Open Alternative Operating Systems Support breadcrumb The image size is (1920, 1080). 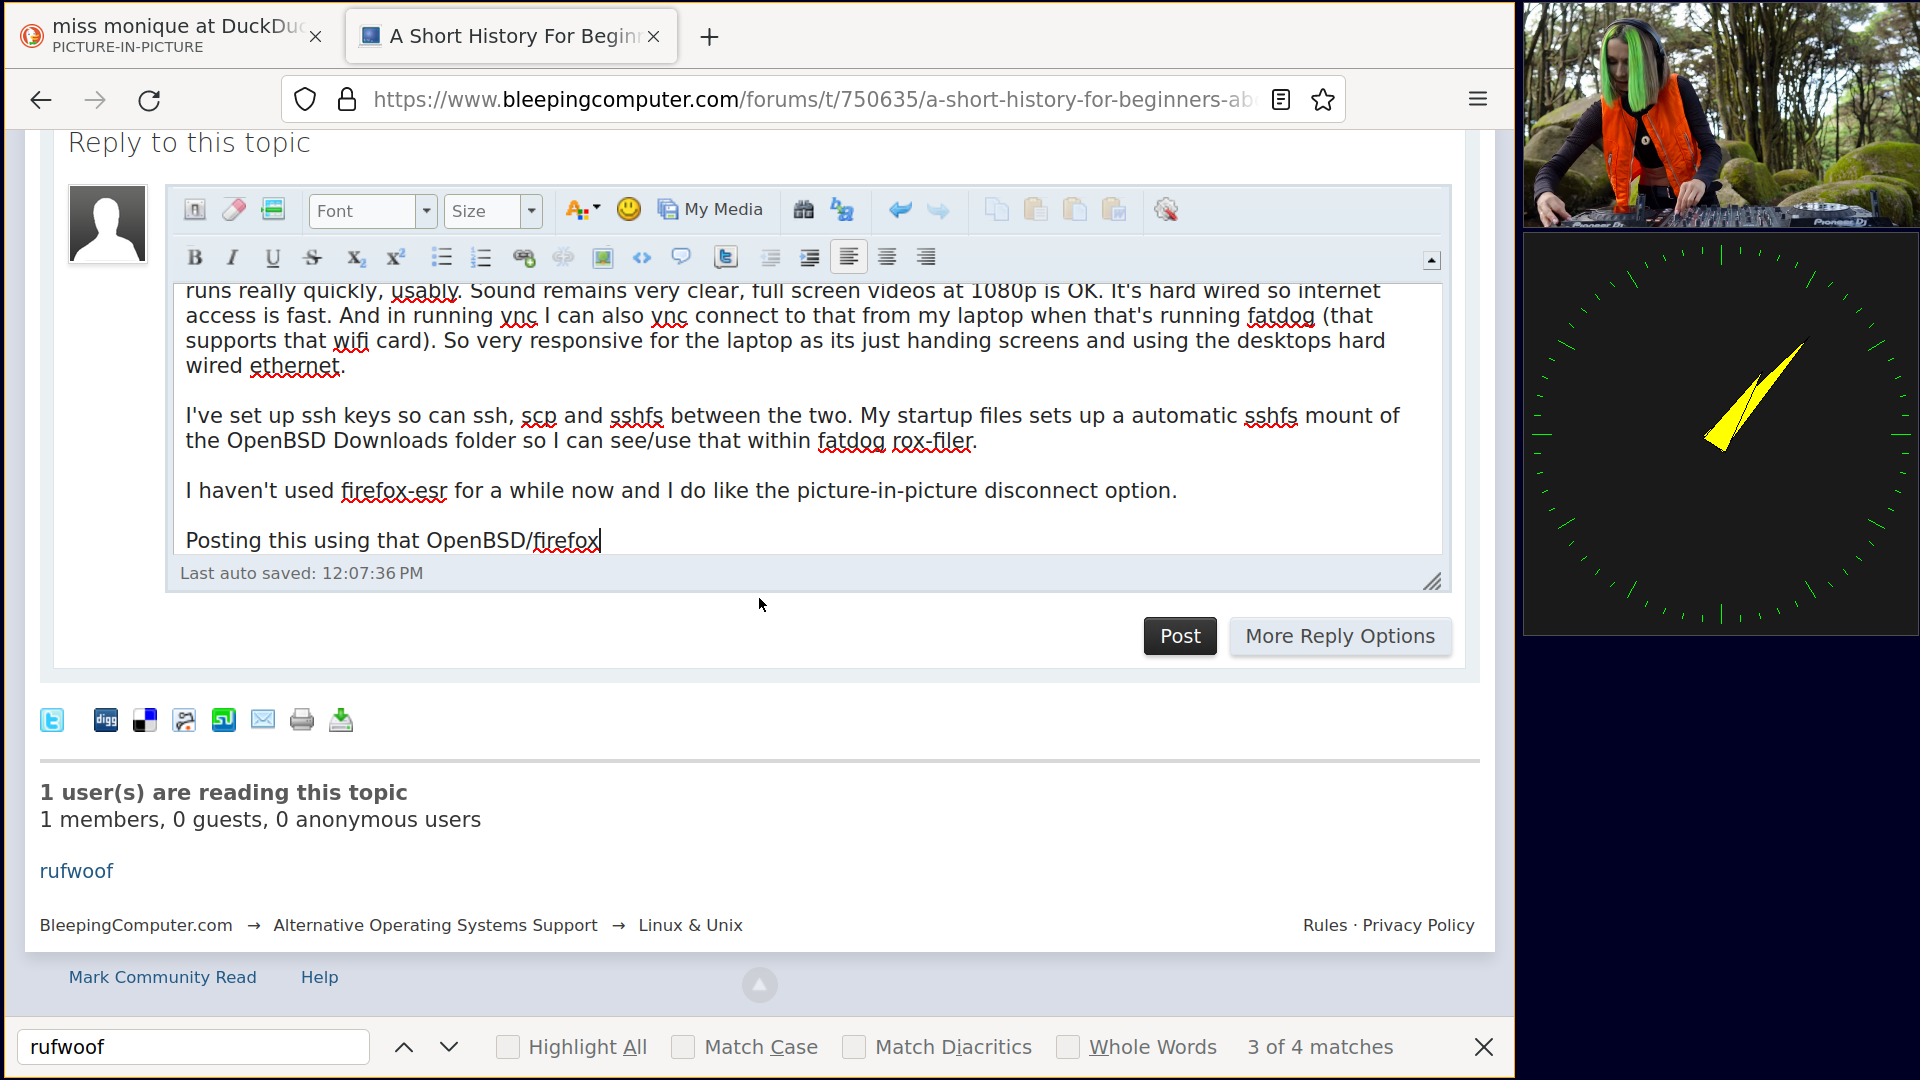[x=435, y=925]
